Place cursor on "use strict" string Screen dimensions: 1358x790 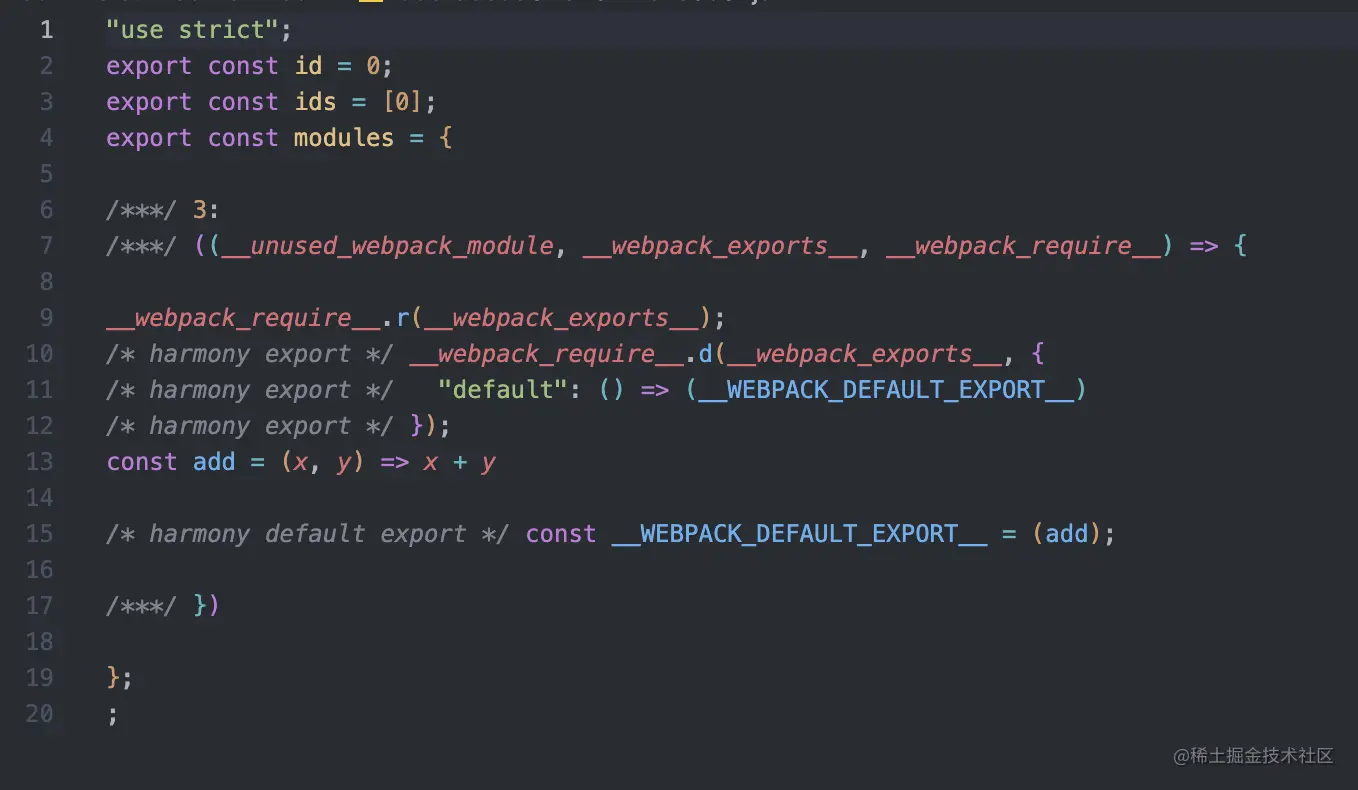tap(191, 30)
